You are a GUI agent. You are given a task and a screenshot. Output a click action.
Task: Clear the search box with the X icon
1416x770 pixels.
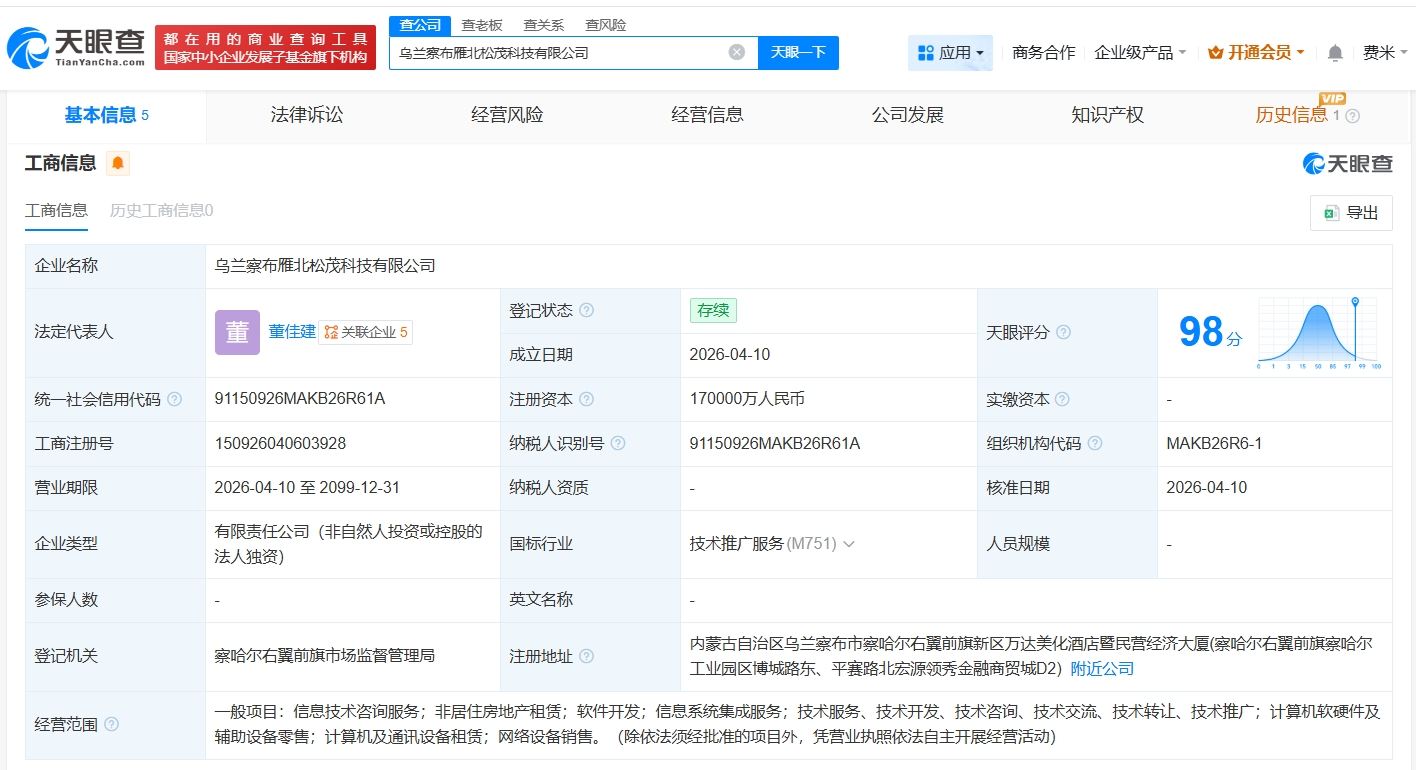pos(737,52)
